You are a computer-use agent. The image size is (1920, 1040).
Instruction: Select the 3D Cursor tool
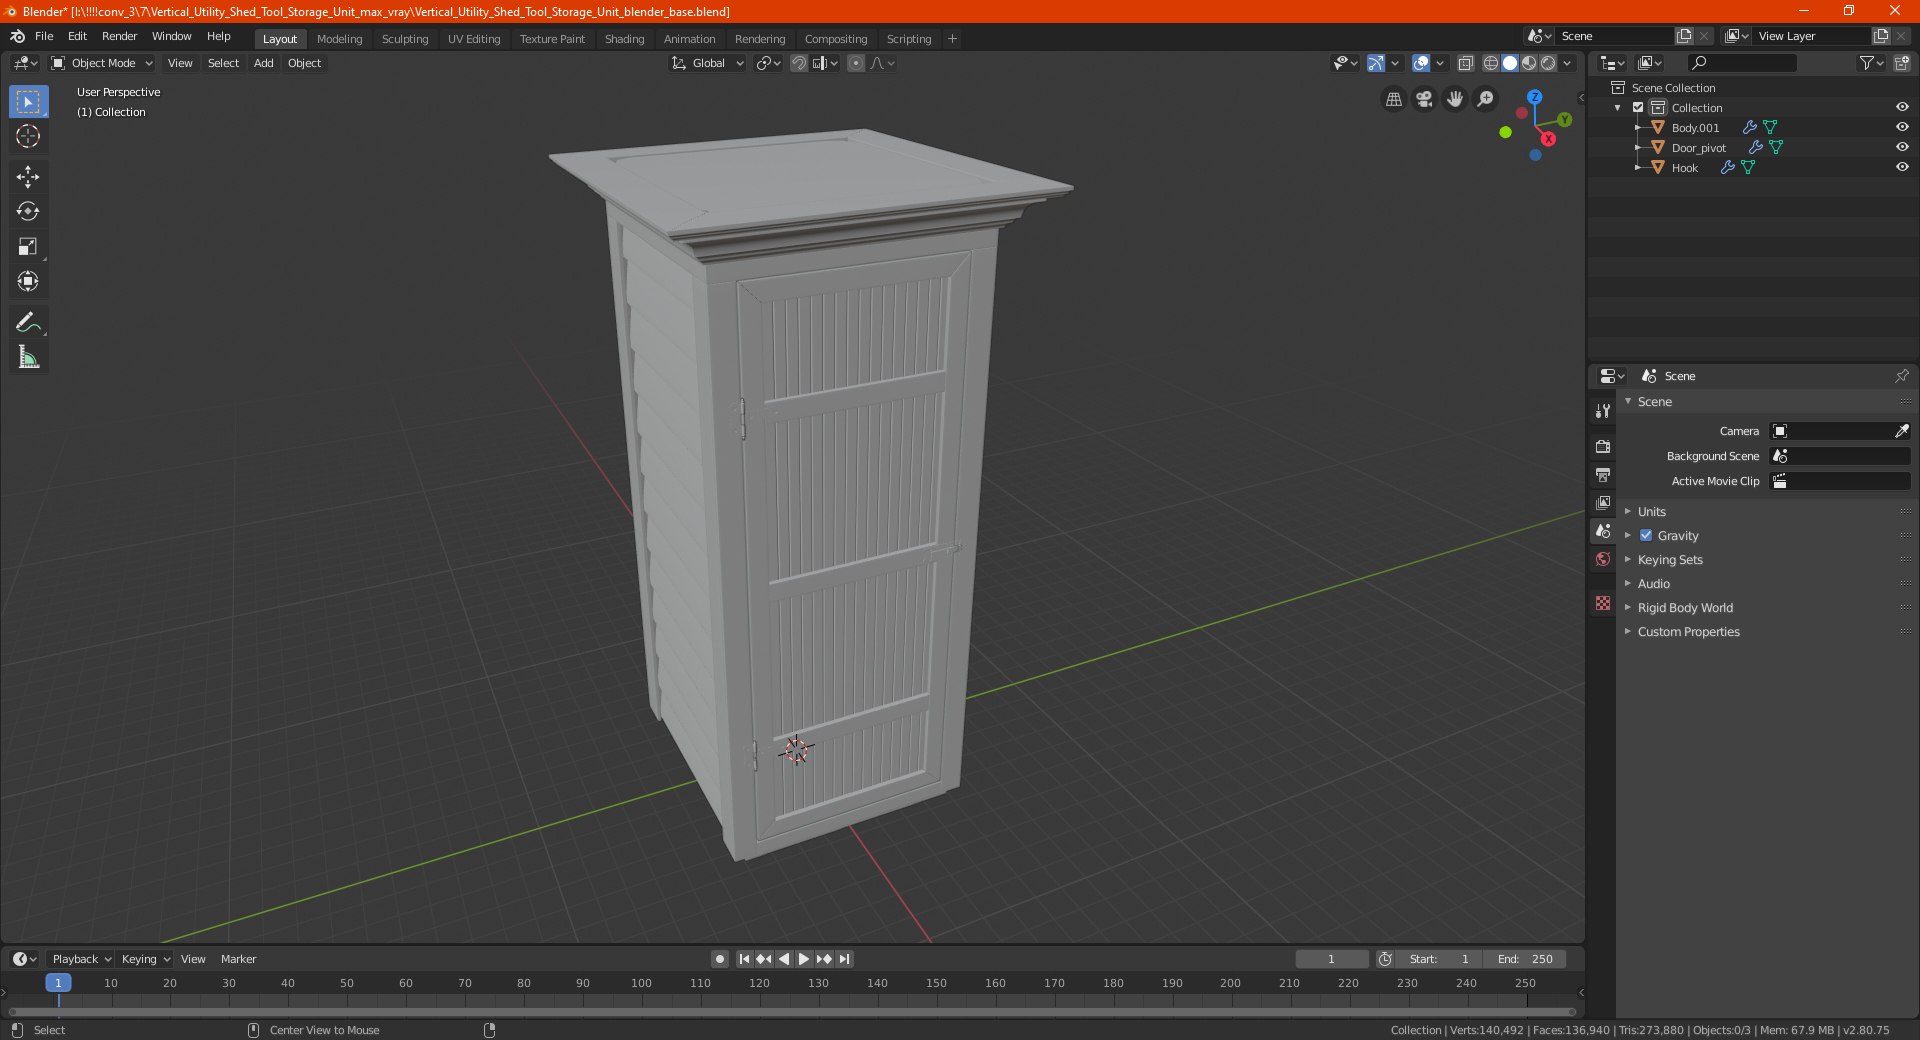(x=28, y=137)
